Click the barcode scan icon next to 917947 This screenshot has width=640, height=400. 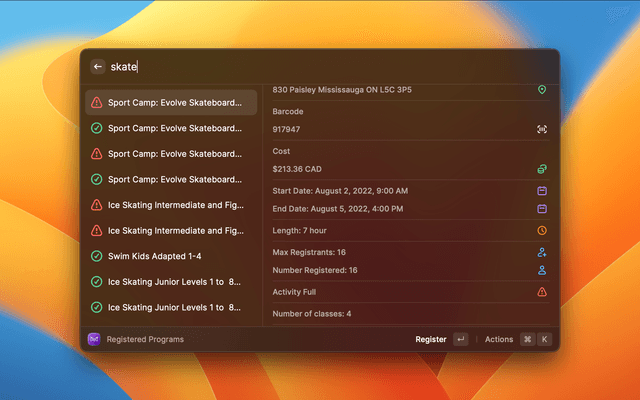click(542, 129)
